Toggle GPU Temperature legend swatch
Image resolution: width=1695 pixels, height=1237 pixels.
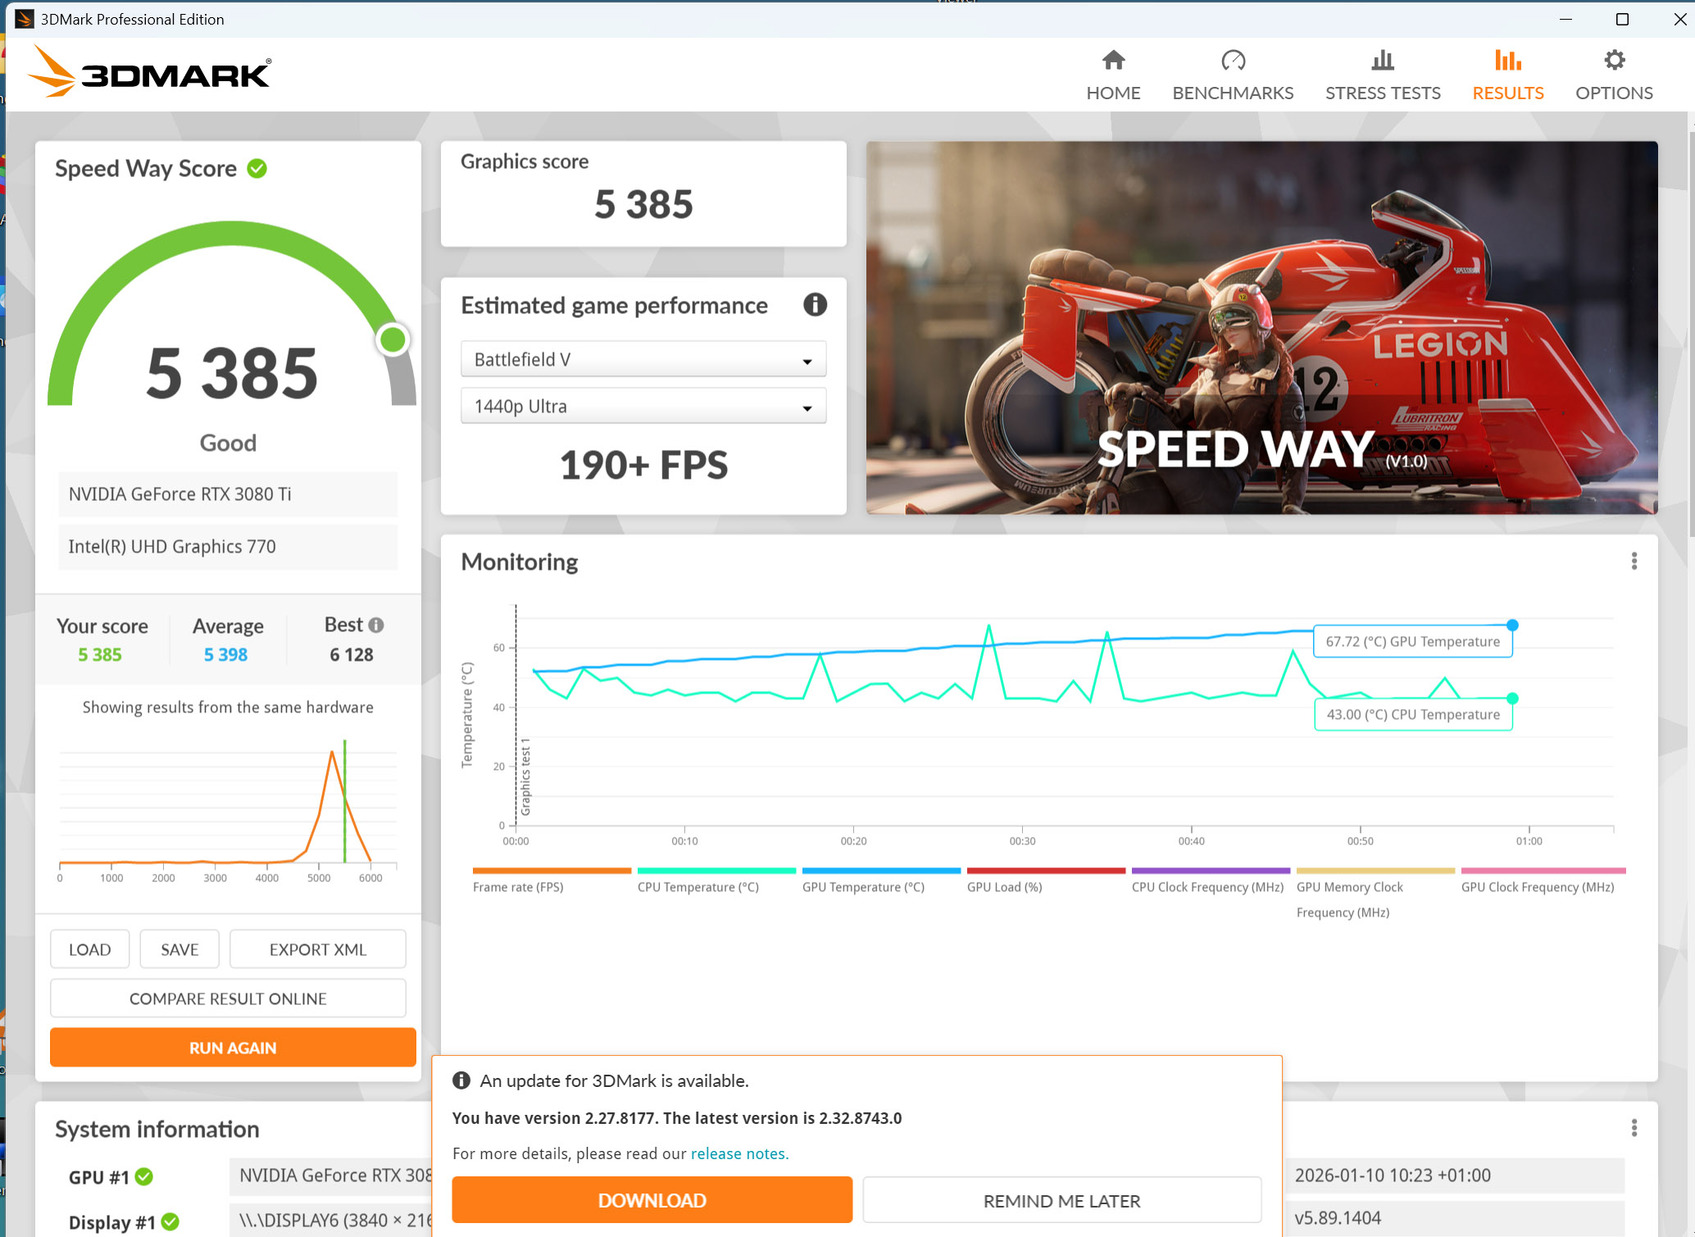click(x=881, y=870)
